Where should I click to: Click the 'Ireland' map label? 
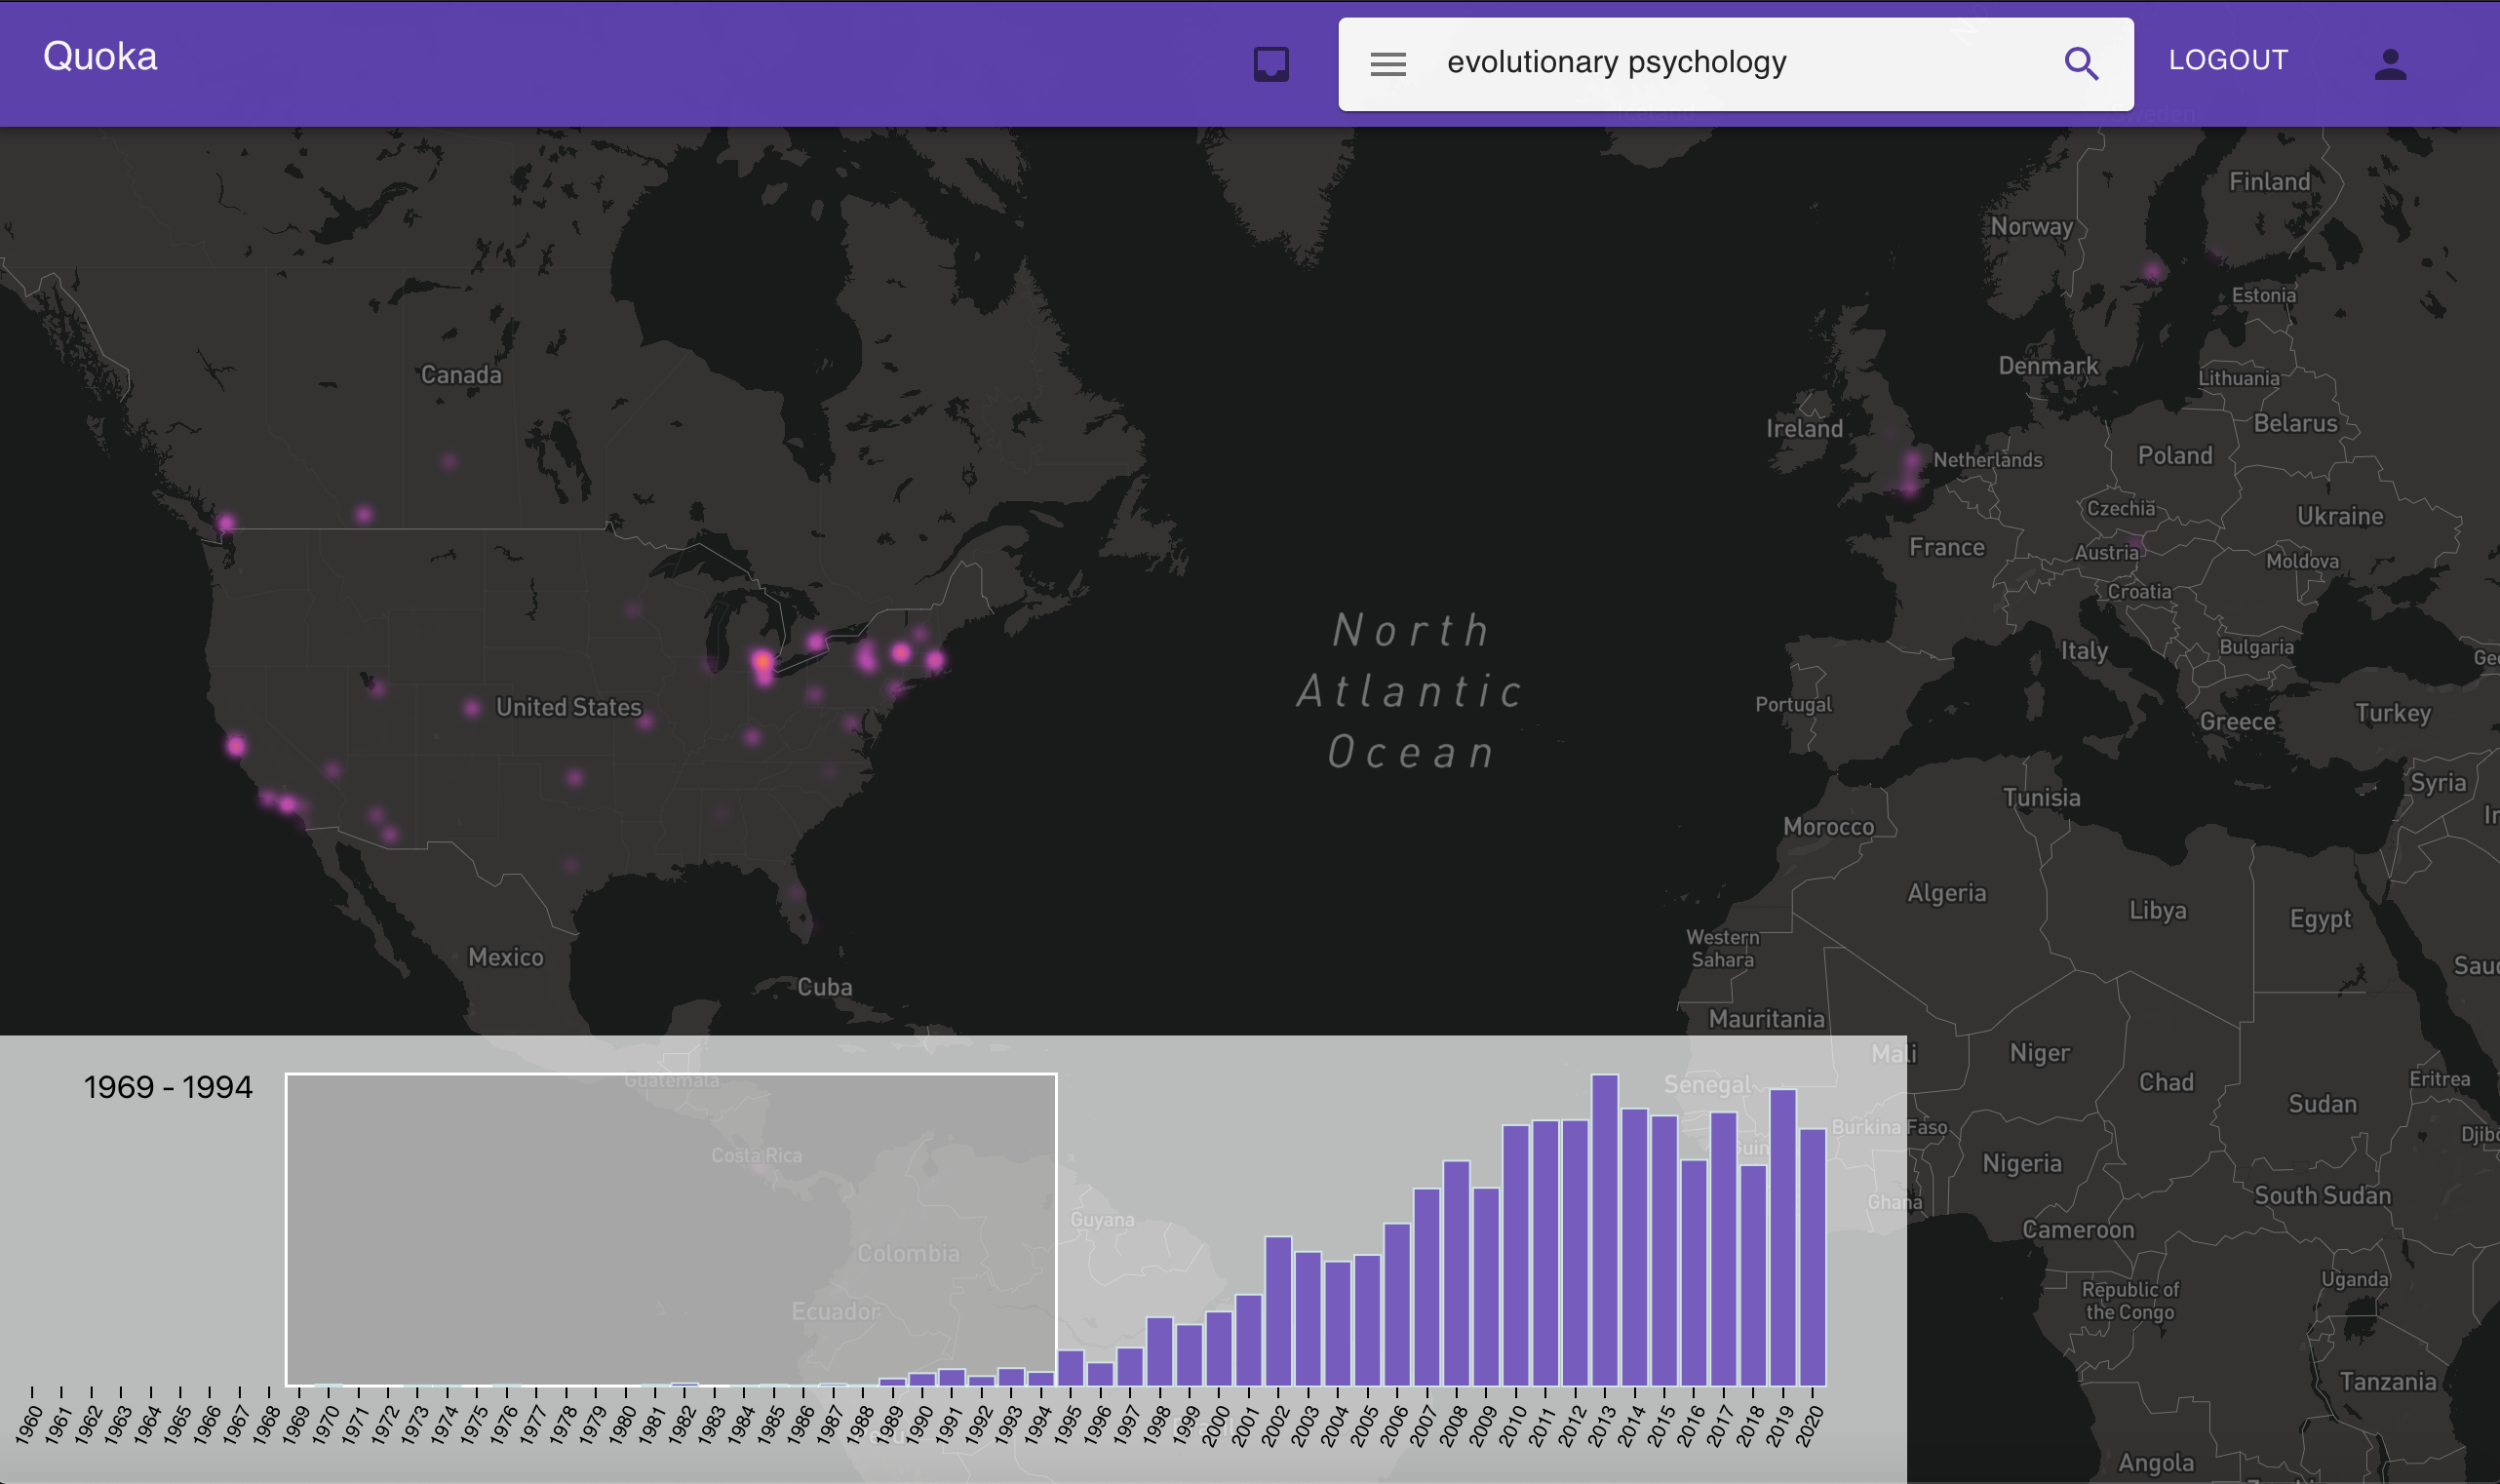coord(1804,428)
